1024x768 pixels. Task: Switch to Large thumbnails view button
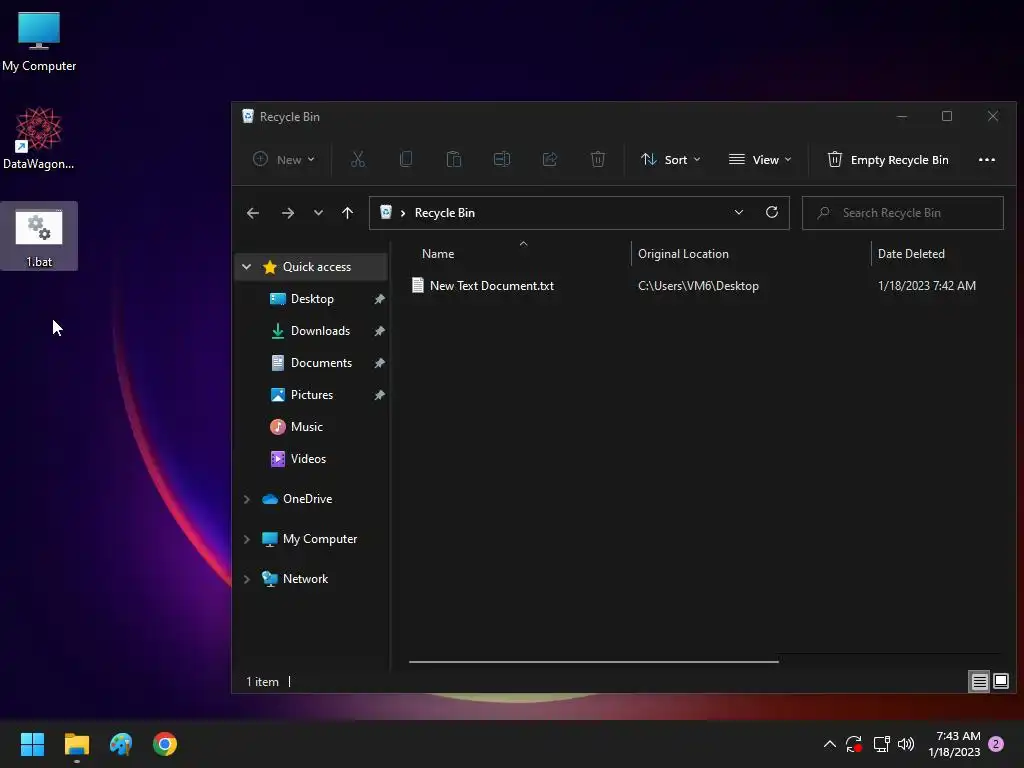[x=1000, y=682]
